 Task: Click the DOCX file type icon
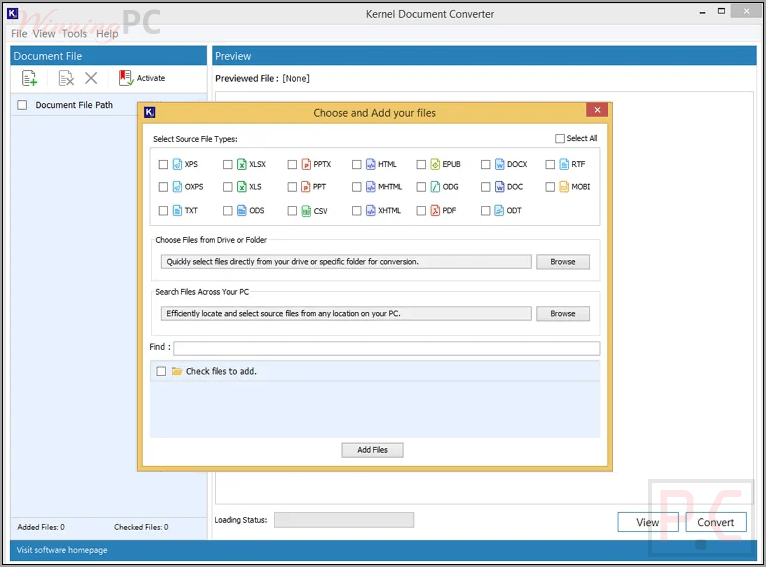click(x=500, y=164)
